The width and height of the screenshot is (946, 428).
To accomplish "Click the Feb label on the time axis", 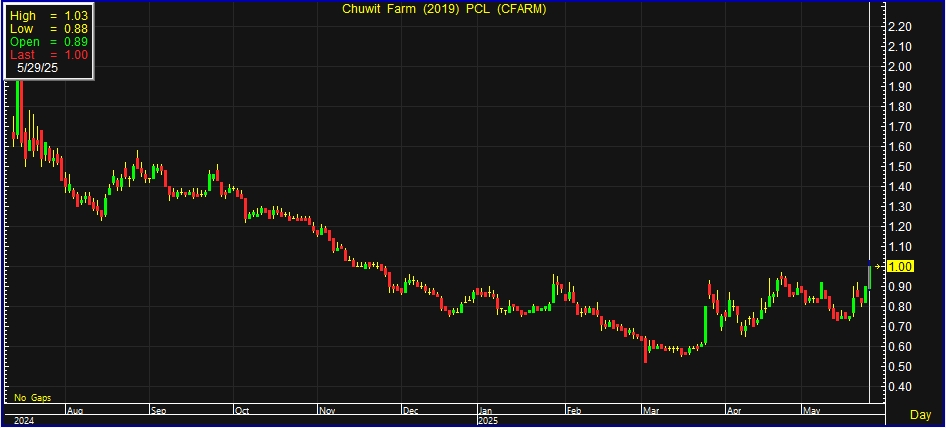I will [x=574, y=410].
